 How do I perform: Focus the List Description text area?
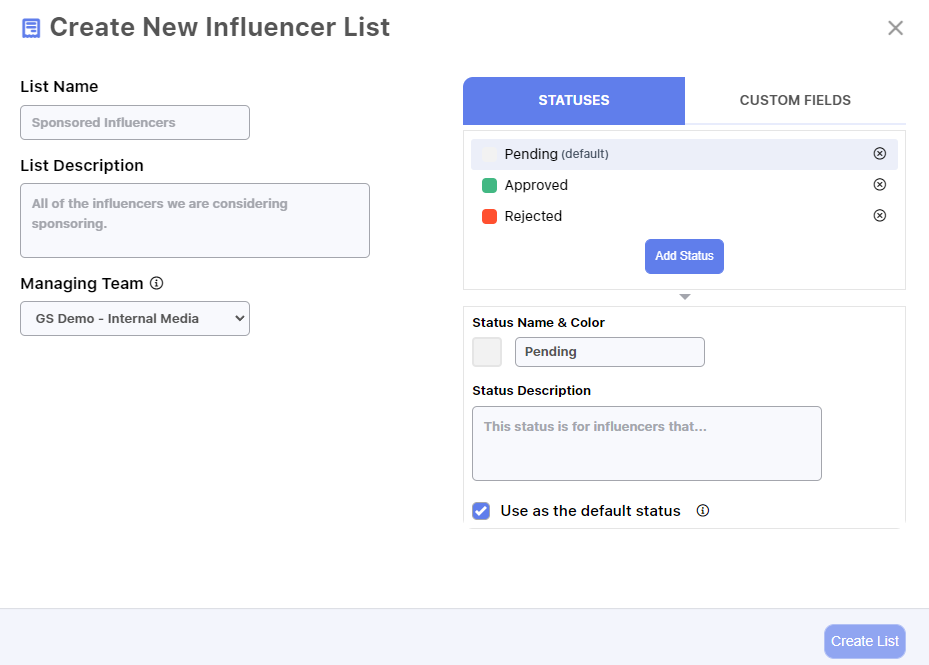click(195, 220)
